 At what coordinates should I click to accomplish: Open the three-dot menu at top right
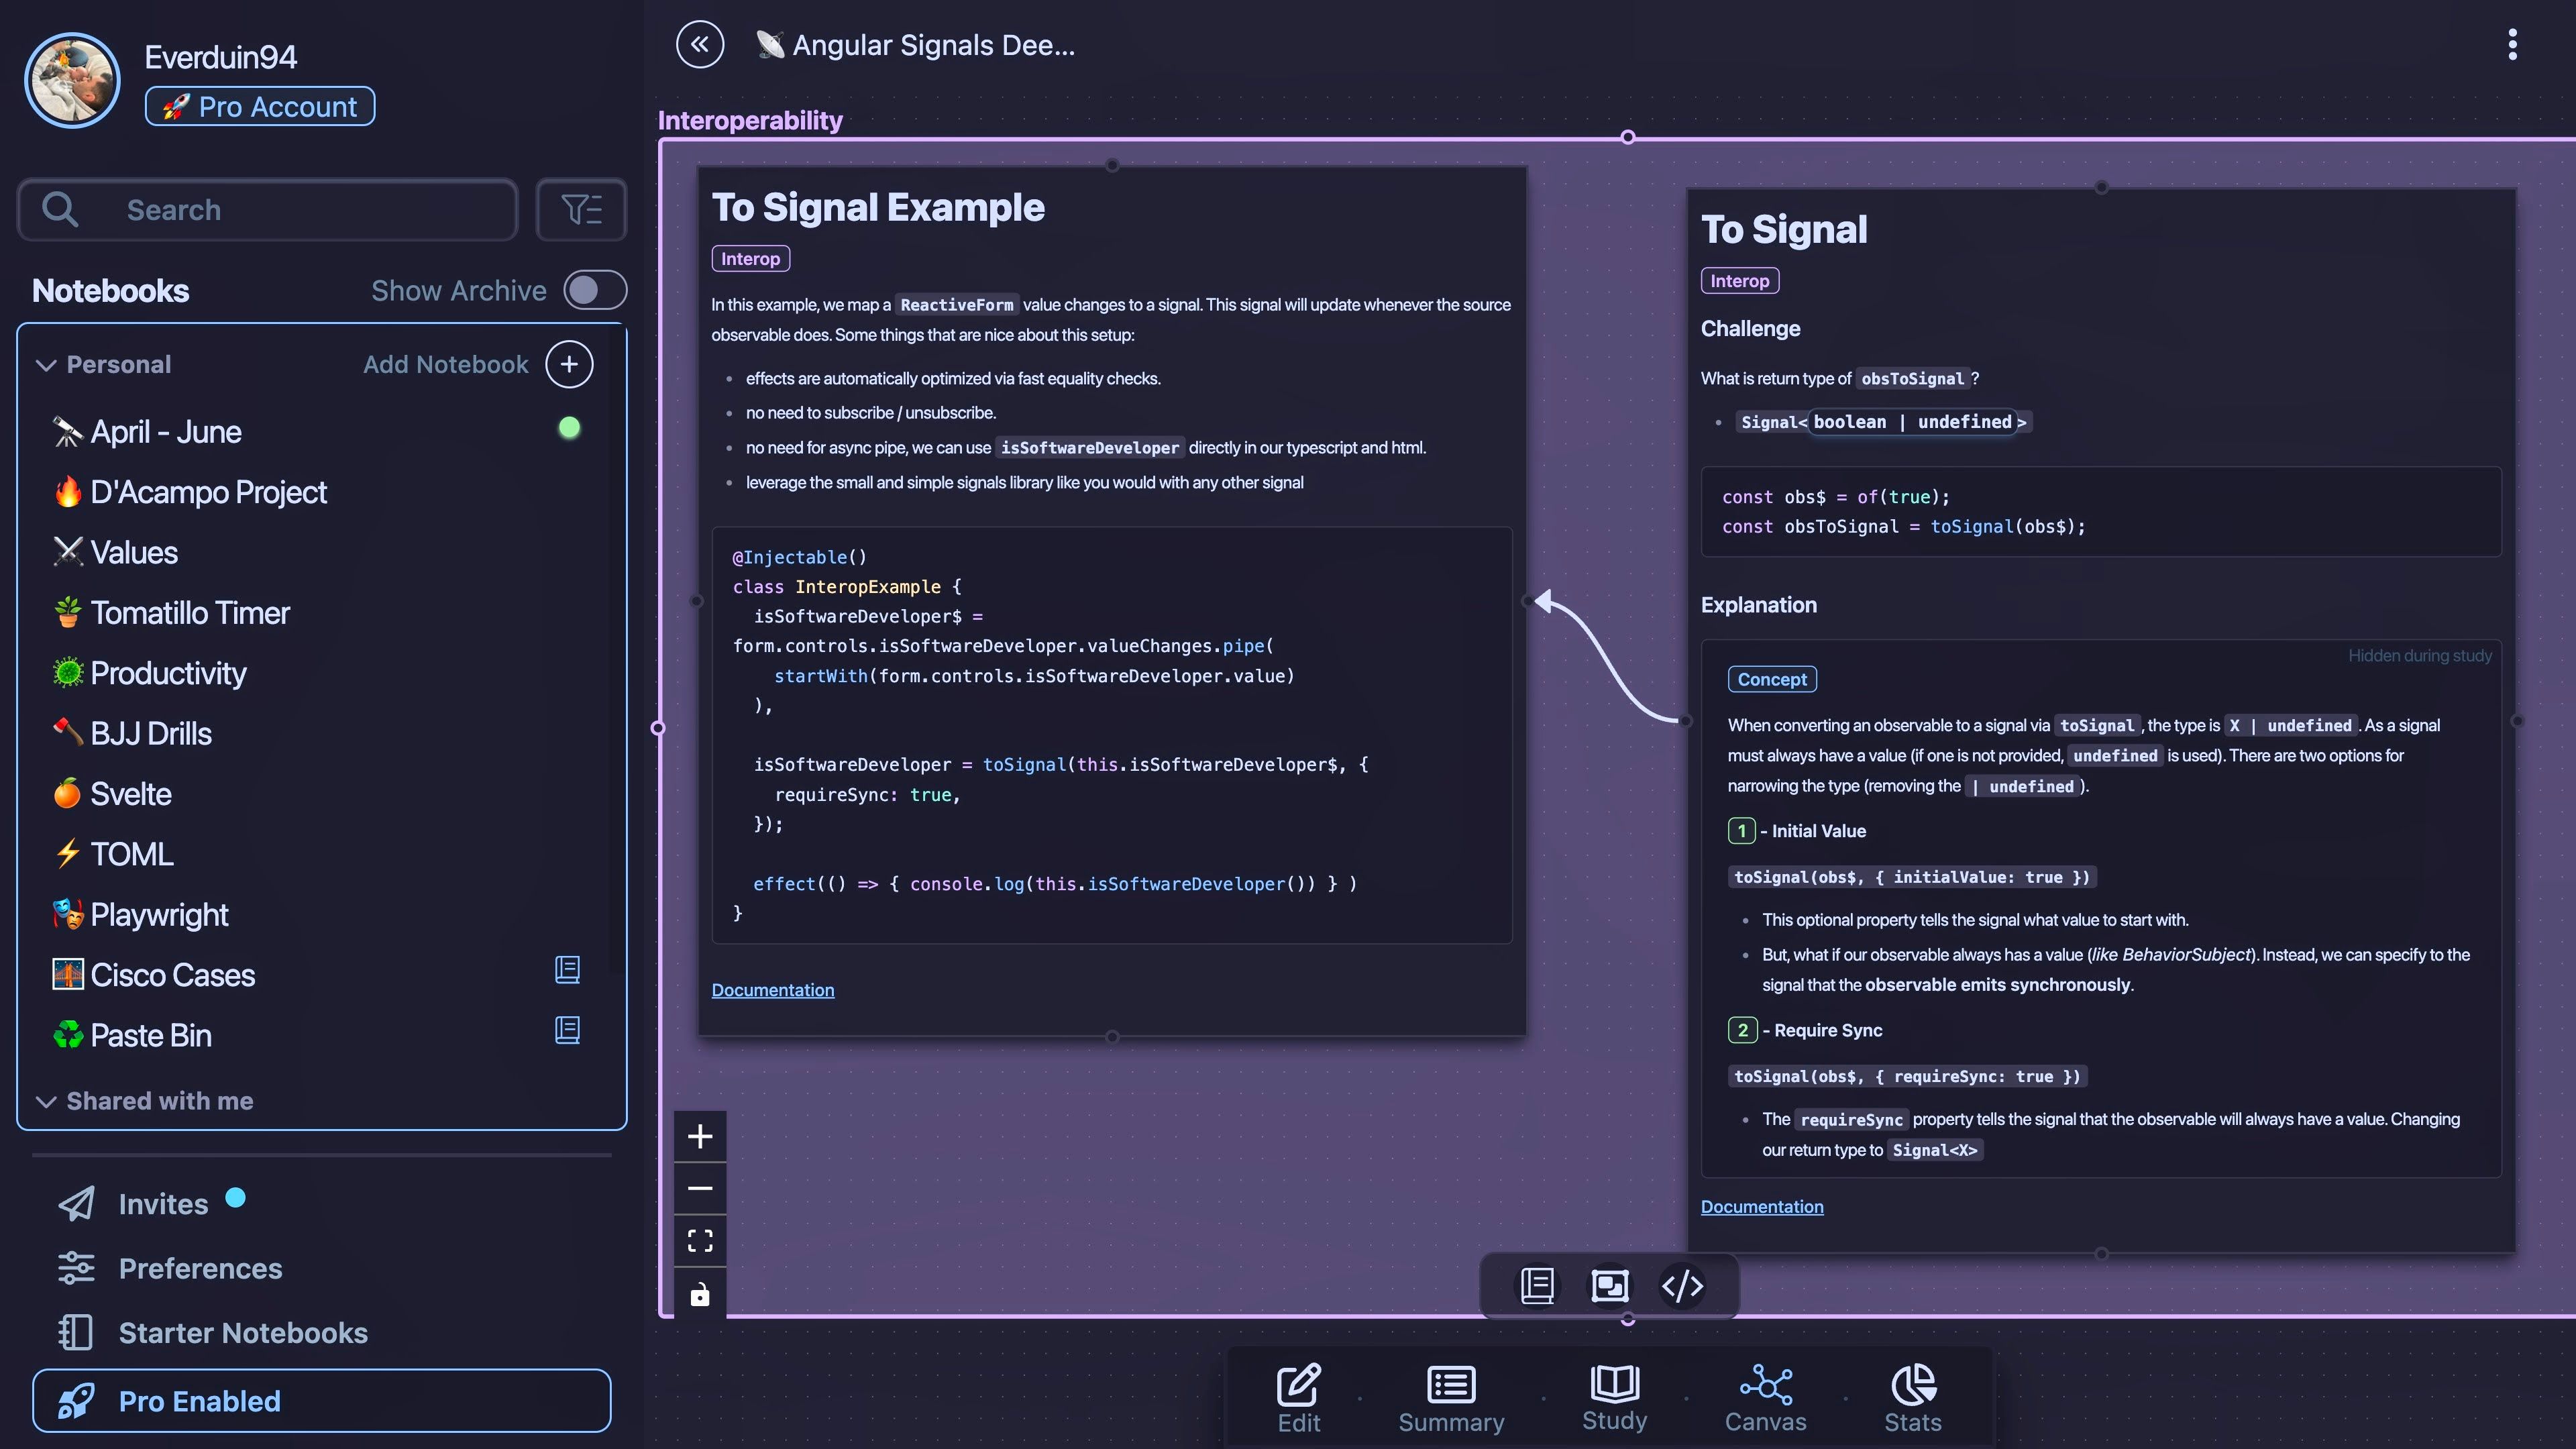pos(2512,45)
